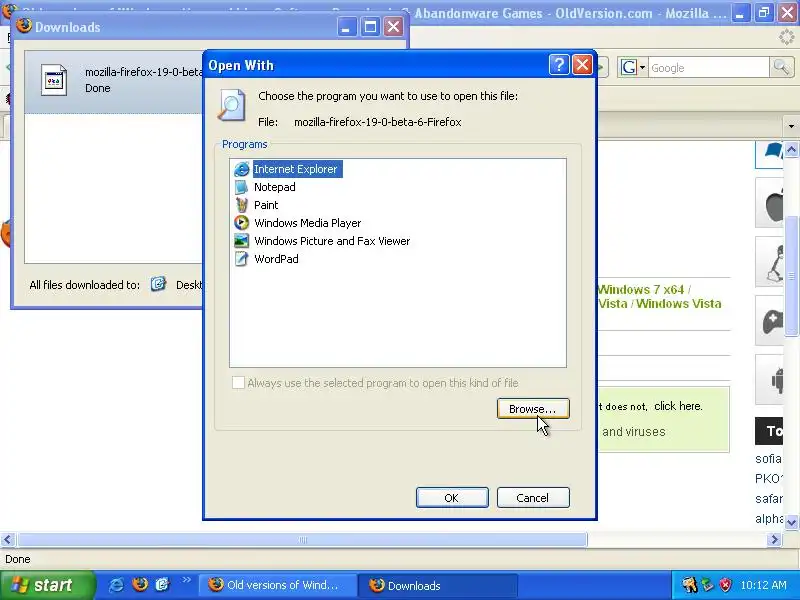Viewport: 800px width, 600px height.
Task: Click the Show Desktop Quick Launch icon
Action: (162, 585)
